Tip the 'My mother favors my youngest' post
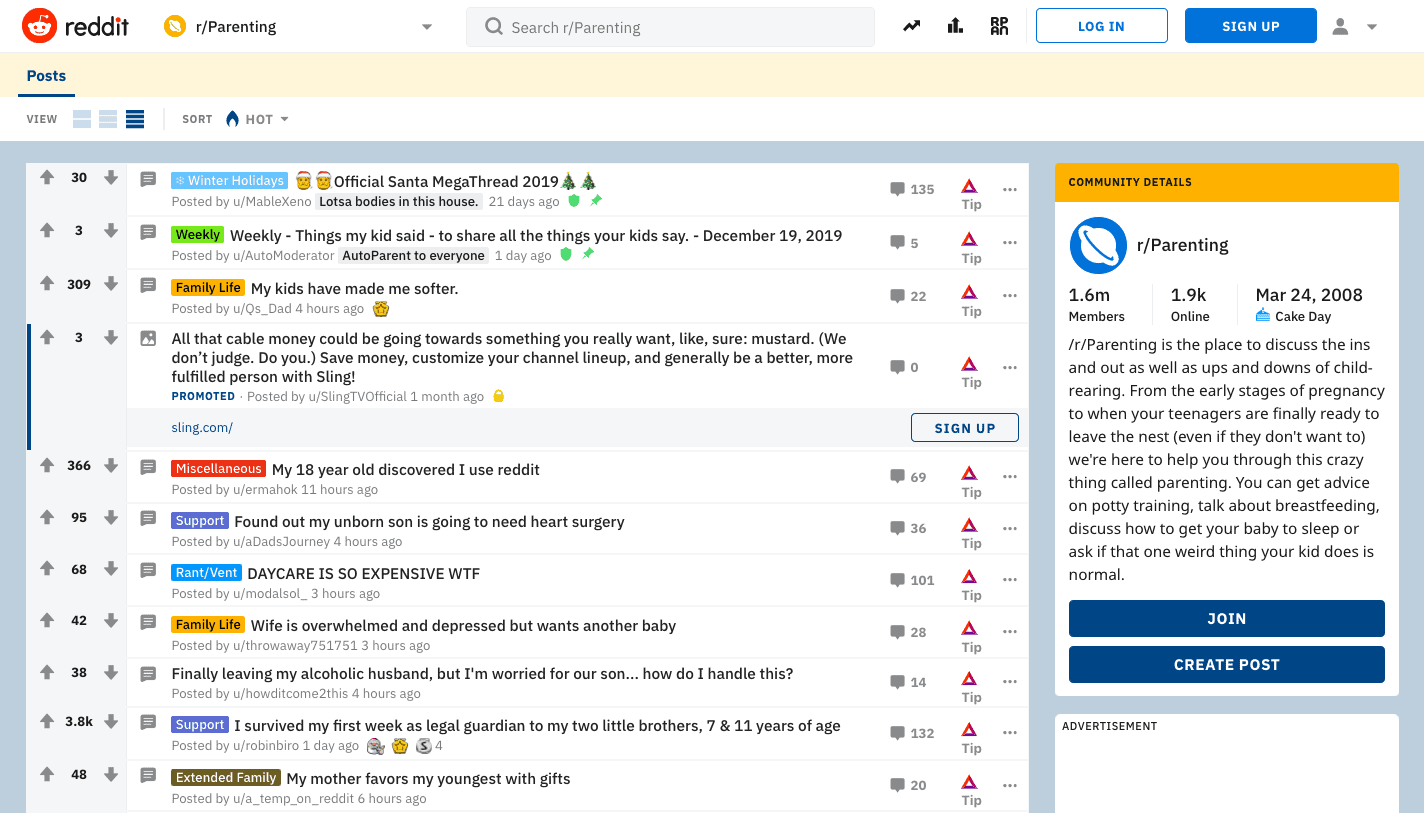Viewport: 1424px width, 813px height. (x=970, y=790)
